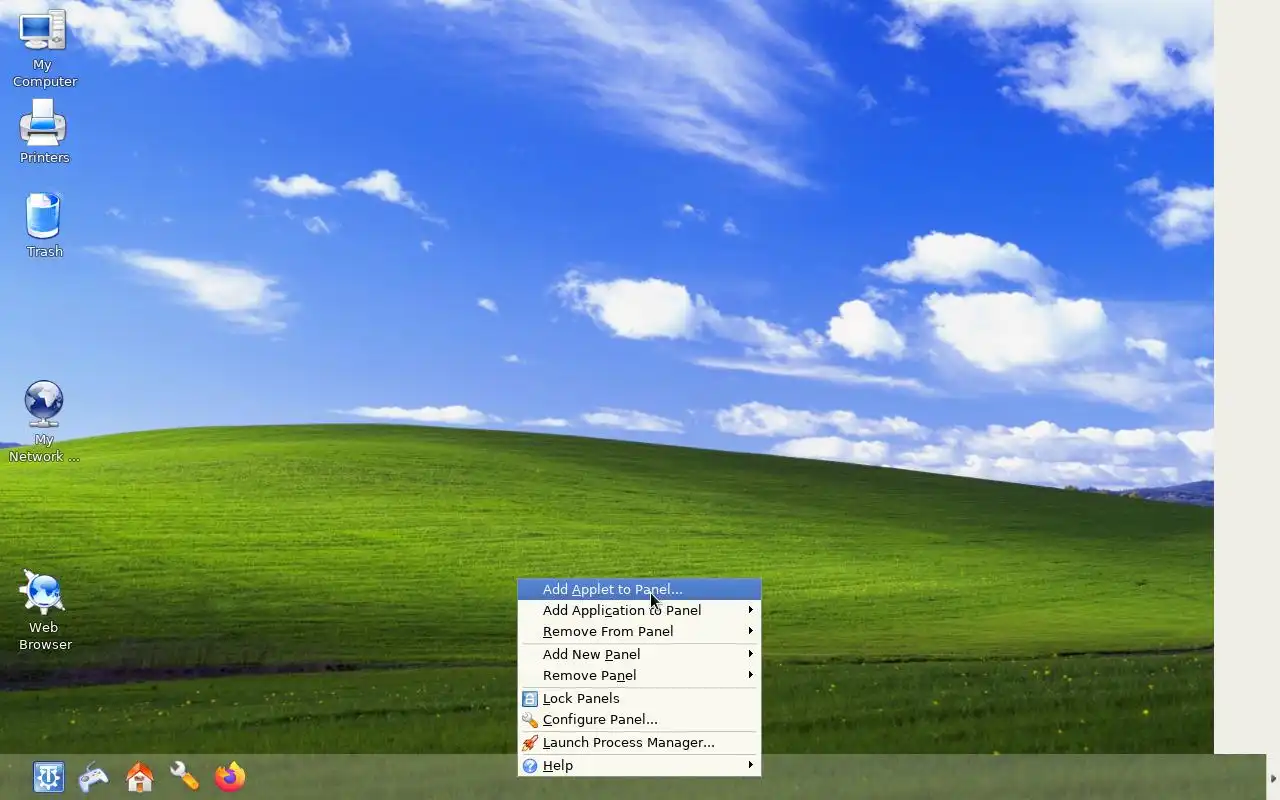Select the Printers desktop icon
The height and width of the screenshot is (800, 1280).
43,131
